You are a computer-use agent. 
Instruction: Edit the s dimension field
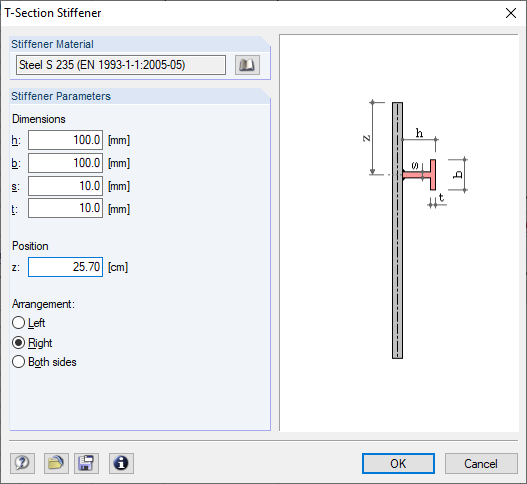tap(66, 186)
